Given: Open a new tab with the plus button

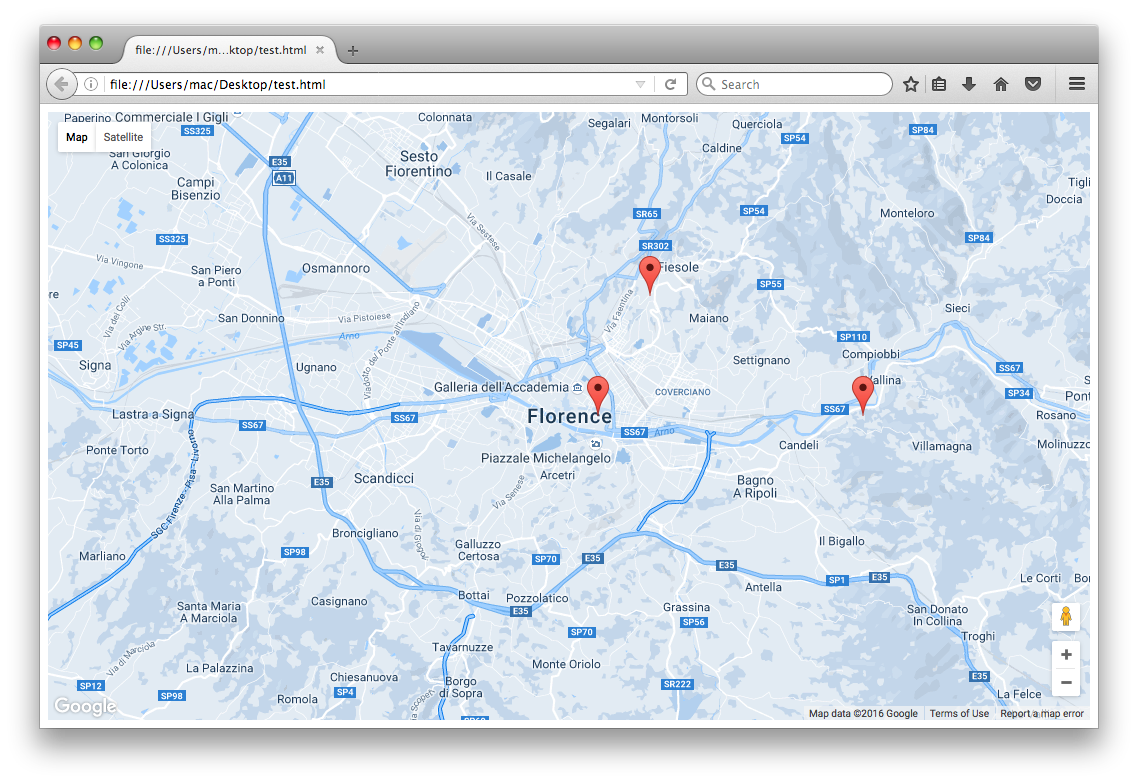Looking at the screenshot, I should tap(353, 51).
